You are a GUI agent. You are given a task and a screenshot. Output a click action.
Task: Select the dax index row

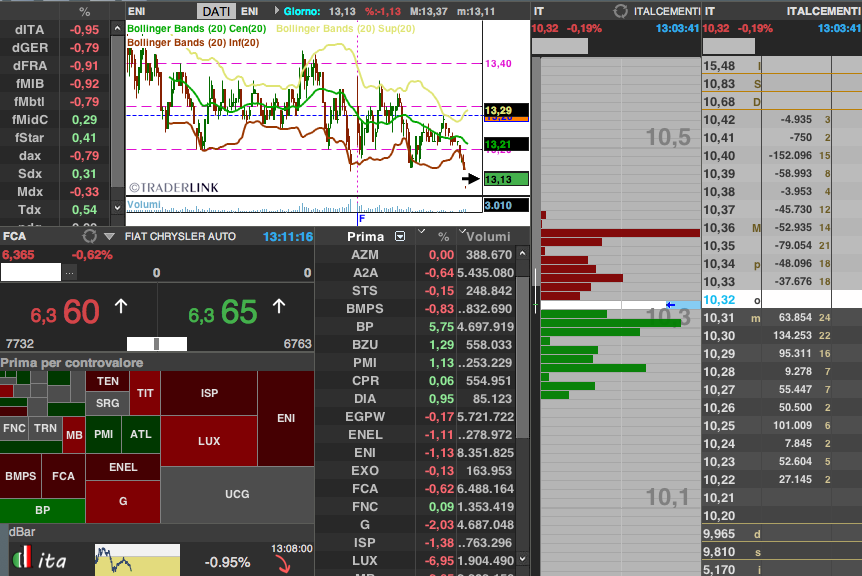pyautogui.click(x=55, y=156)
